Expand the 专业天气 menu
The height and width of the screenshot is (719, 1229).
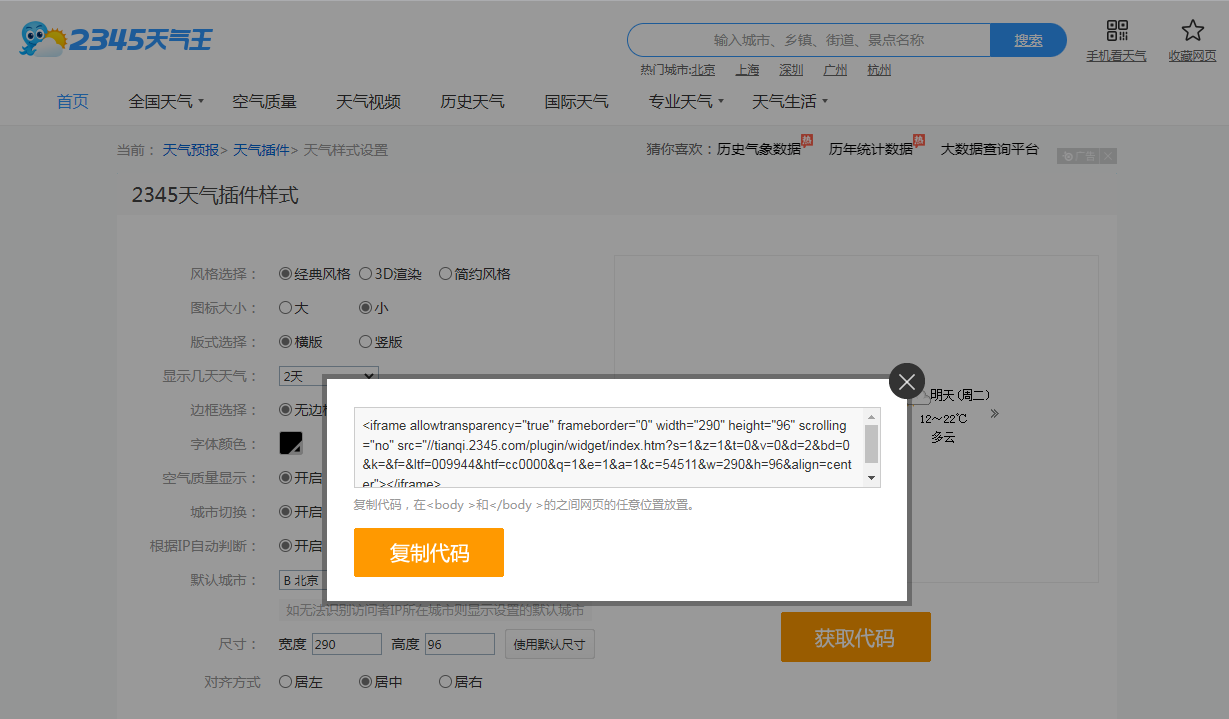(x=686, y=101)
